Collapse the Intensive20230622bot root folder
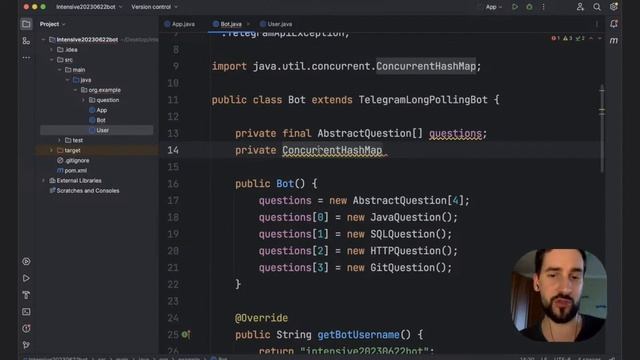640x360 pixels. (43, 40)
